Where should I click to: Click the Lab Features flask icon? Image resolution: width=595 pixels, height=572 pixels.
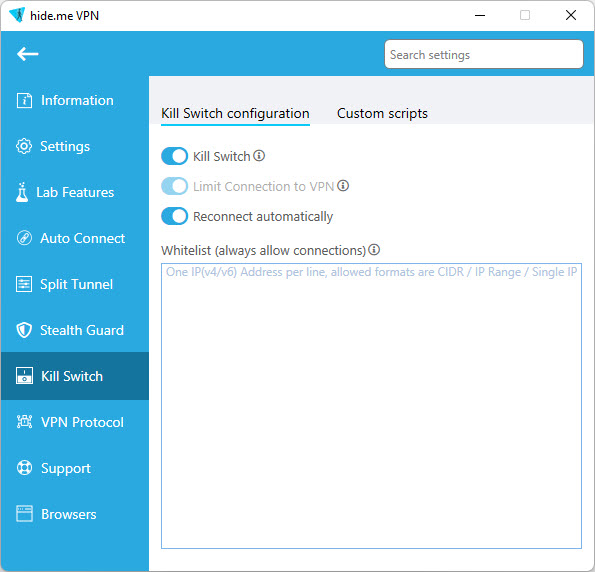coord(22,192)
